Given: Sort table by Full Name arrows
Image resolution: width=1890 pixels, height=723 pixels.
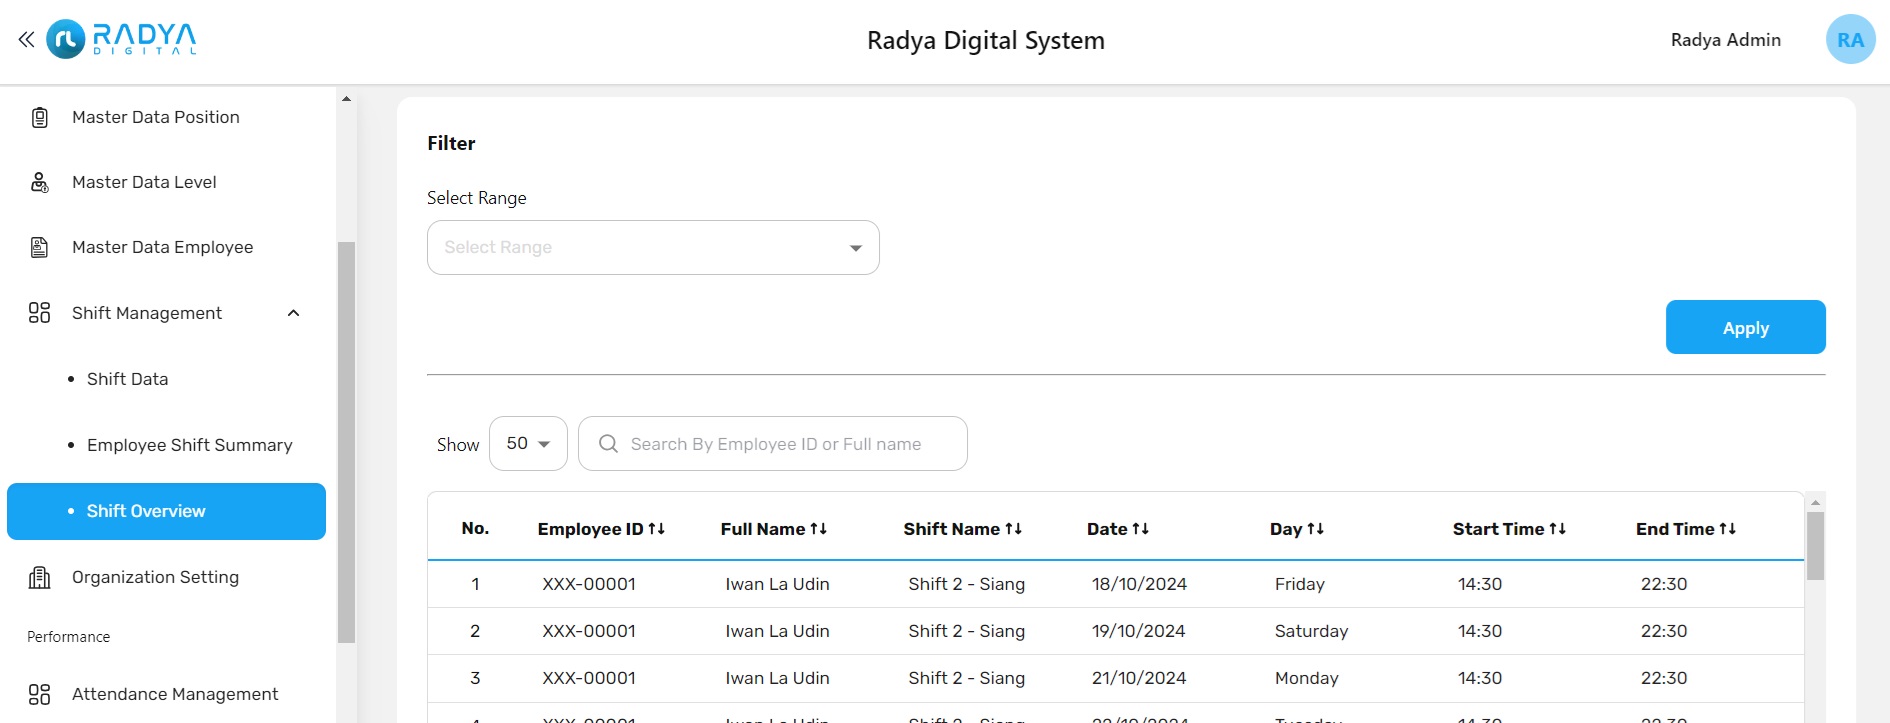Looking at the screenshot, I should tap(818, 529).
